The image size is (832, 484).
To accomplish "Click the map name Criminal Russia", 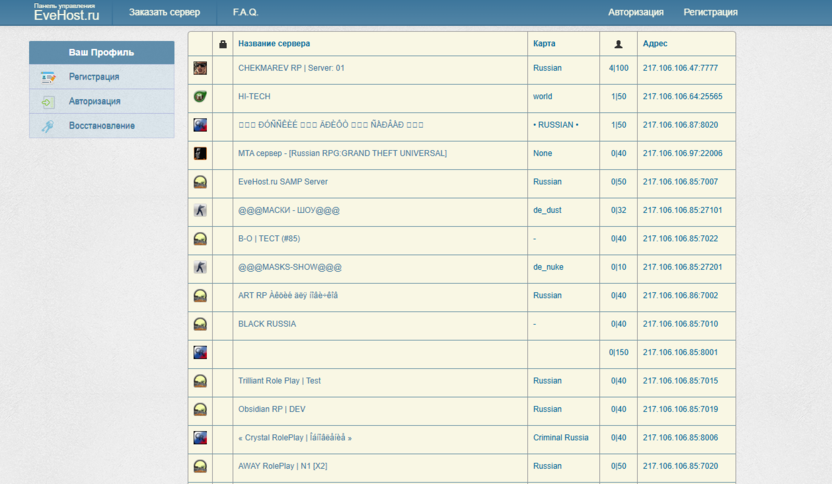I will click(x=561, y=438).
